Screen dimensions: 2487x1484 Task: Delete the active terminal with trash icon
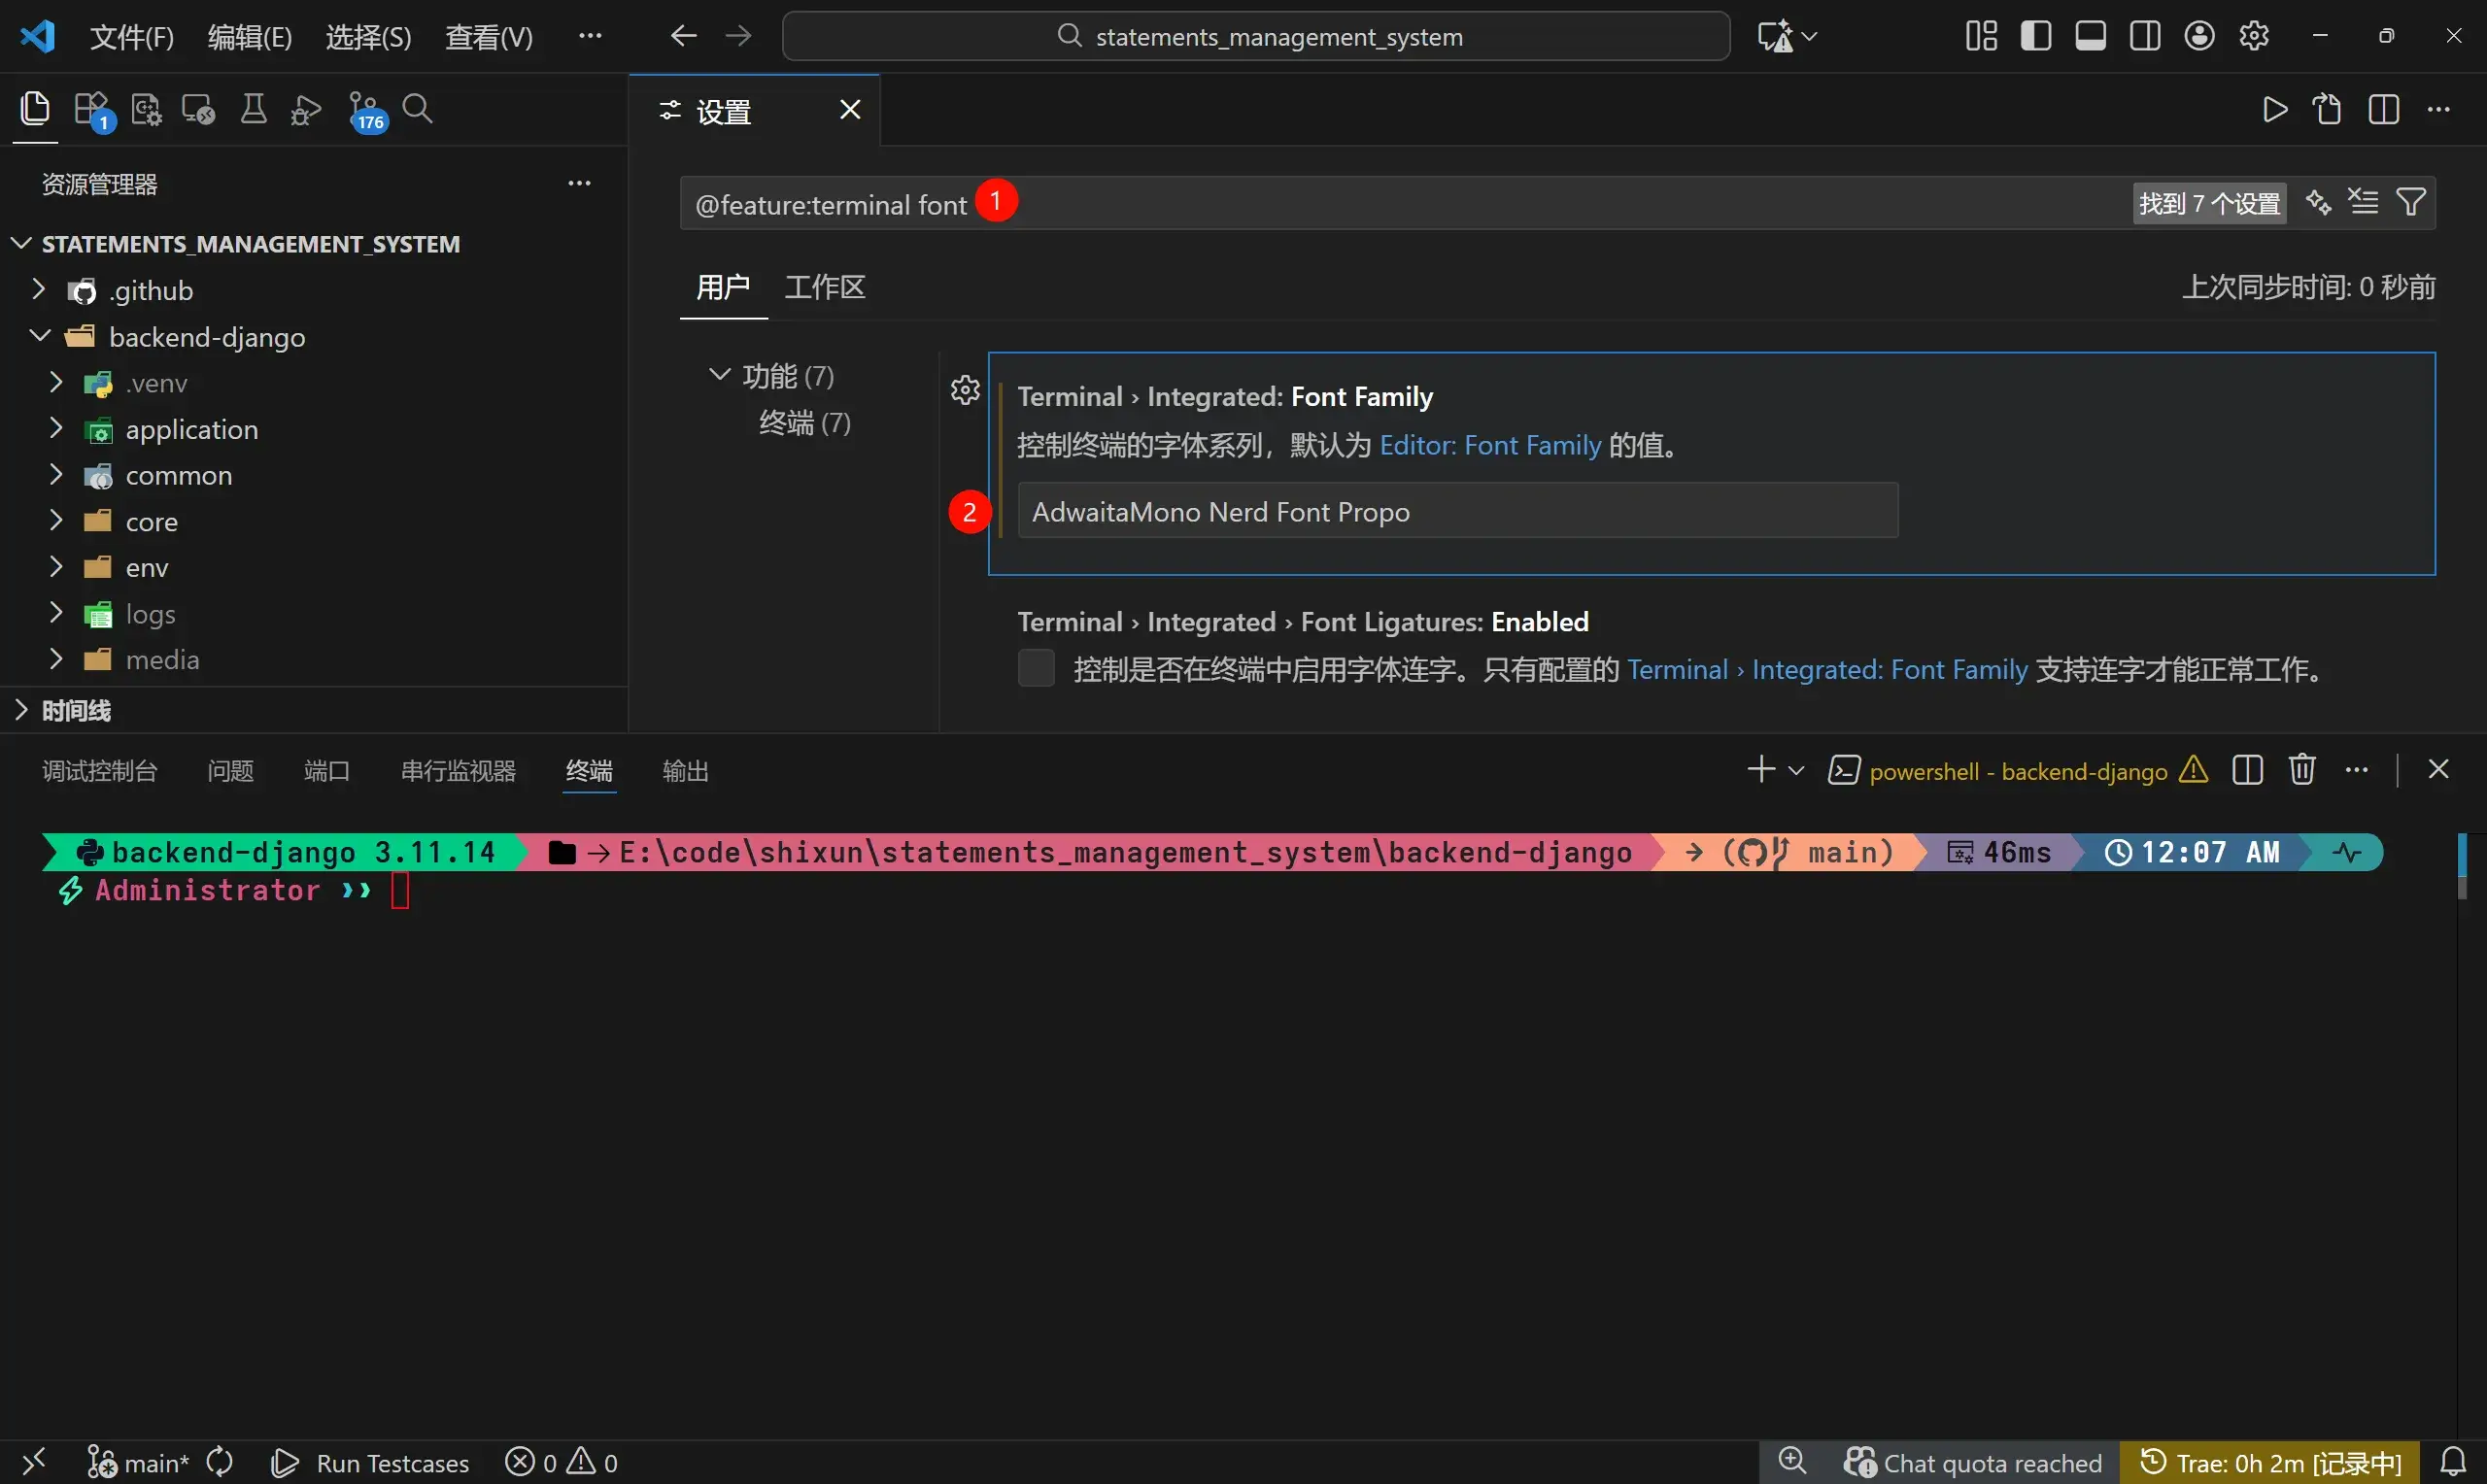[x=2301, y=770]
